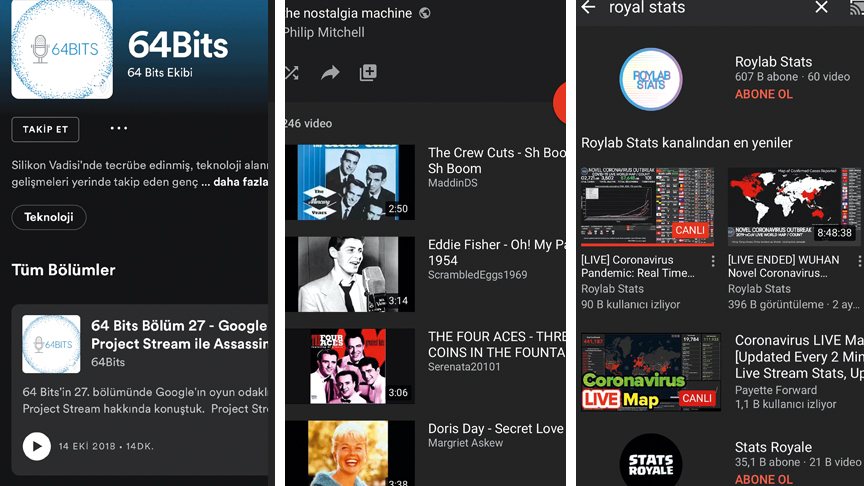The image size is (864, 486).
Task: Shuffle the nostalgia machine playlist
Action: pos(291,72)
